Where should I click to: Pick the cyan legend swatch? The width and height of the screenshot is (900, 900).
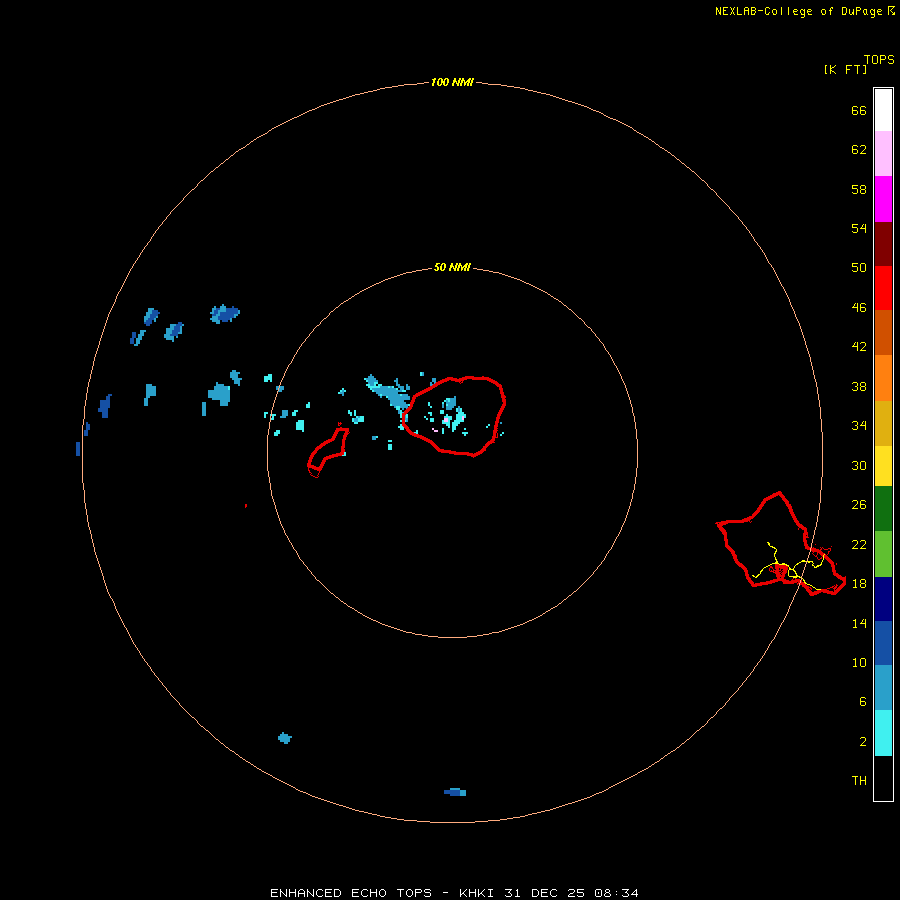(x=883, y=733)
